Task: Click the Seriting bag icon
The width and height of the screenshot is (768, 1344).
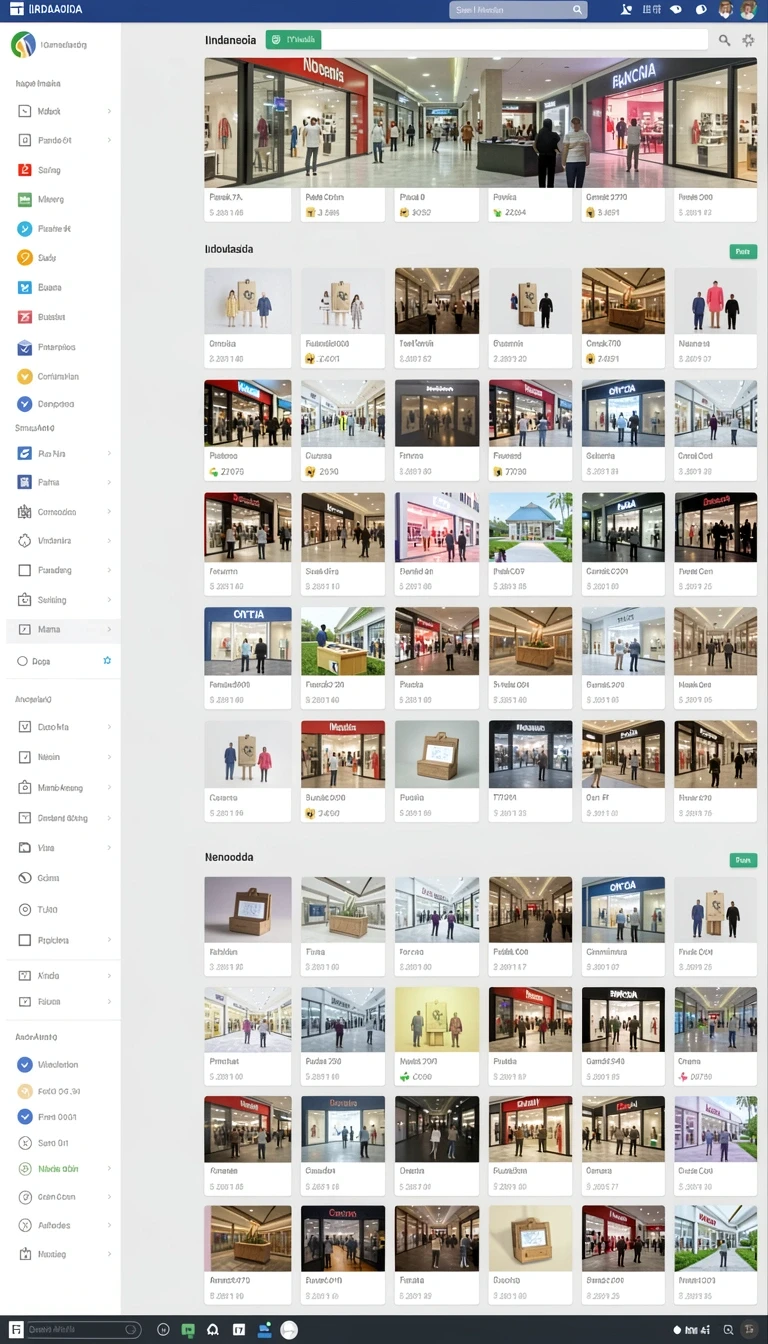Action: 25,600
